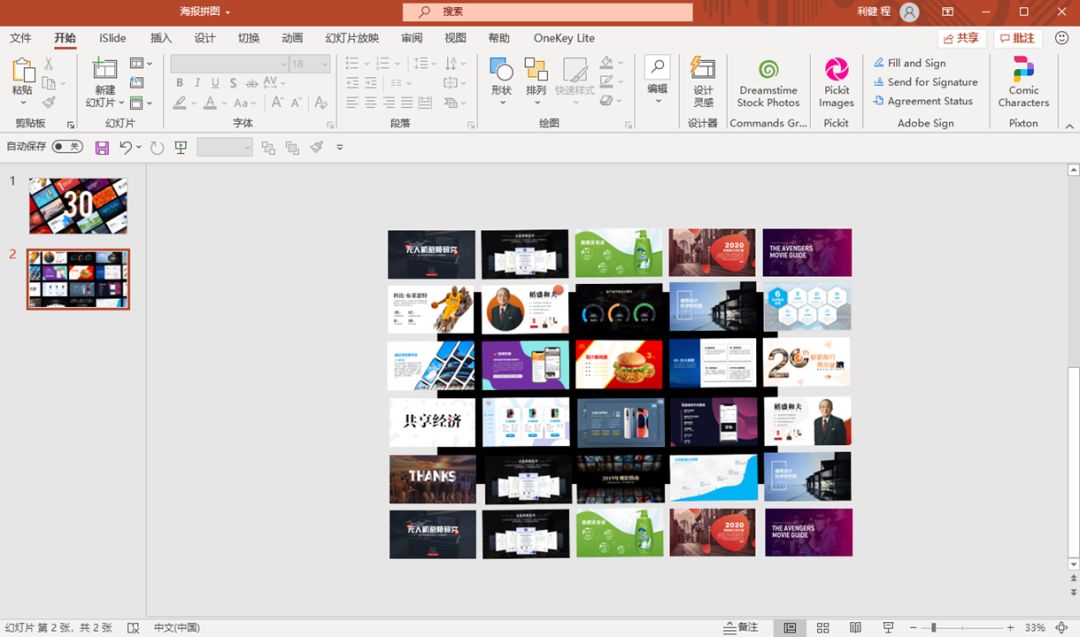1080x637 pixels.
Task: Switch to the OneKey Lite tab
Action: (x=563, y=38)
